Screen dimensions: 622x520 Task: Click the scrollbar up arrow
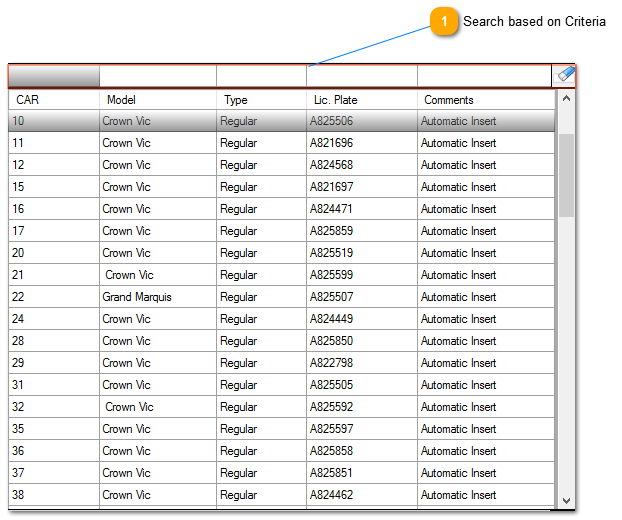567,100
